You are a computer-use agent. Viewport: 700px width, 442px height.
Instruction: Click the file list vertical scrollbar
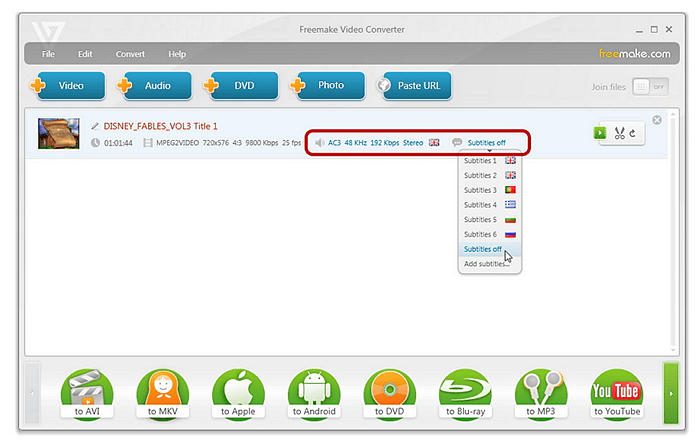pos(673,231)
